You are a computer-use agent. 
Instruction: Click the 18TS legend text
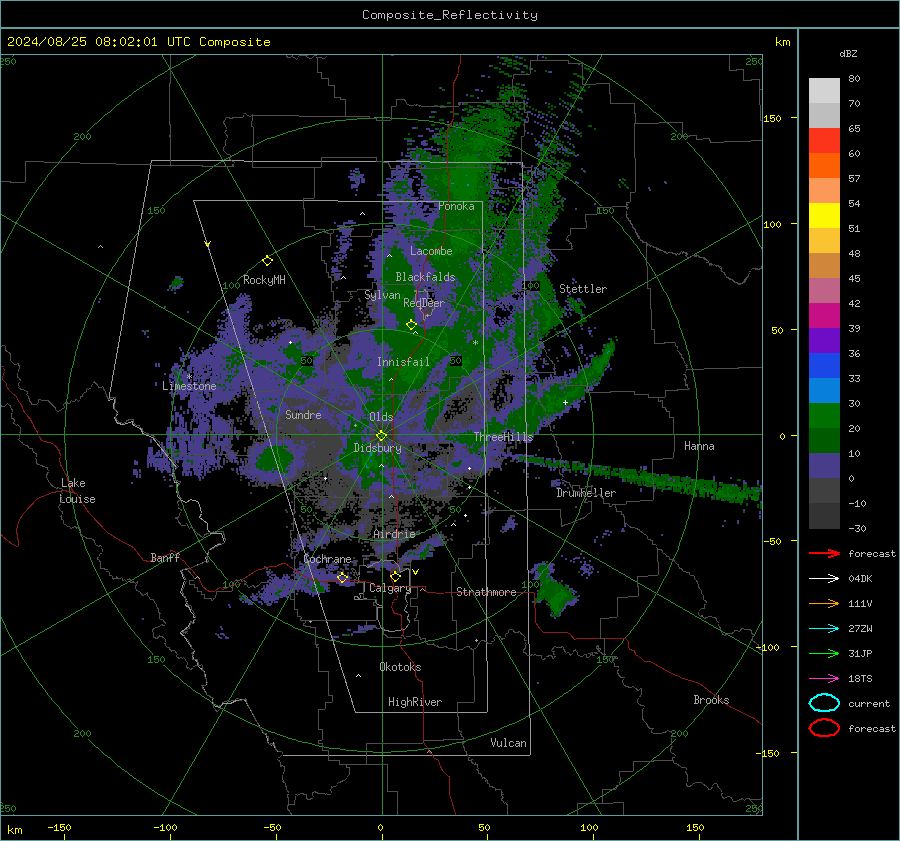860,678
